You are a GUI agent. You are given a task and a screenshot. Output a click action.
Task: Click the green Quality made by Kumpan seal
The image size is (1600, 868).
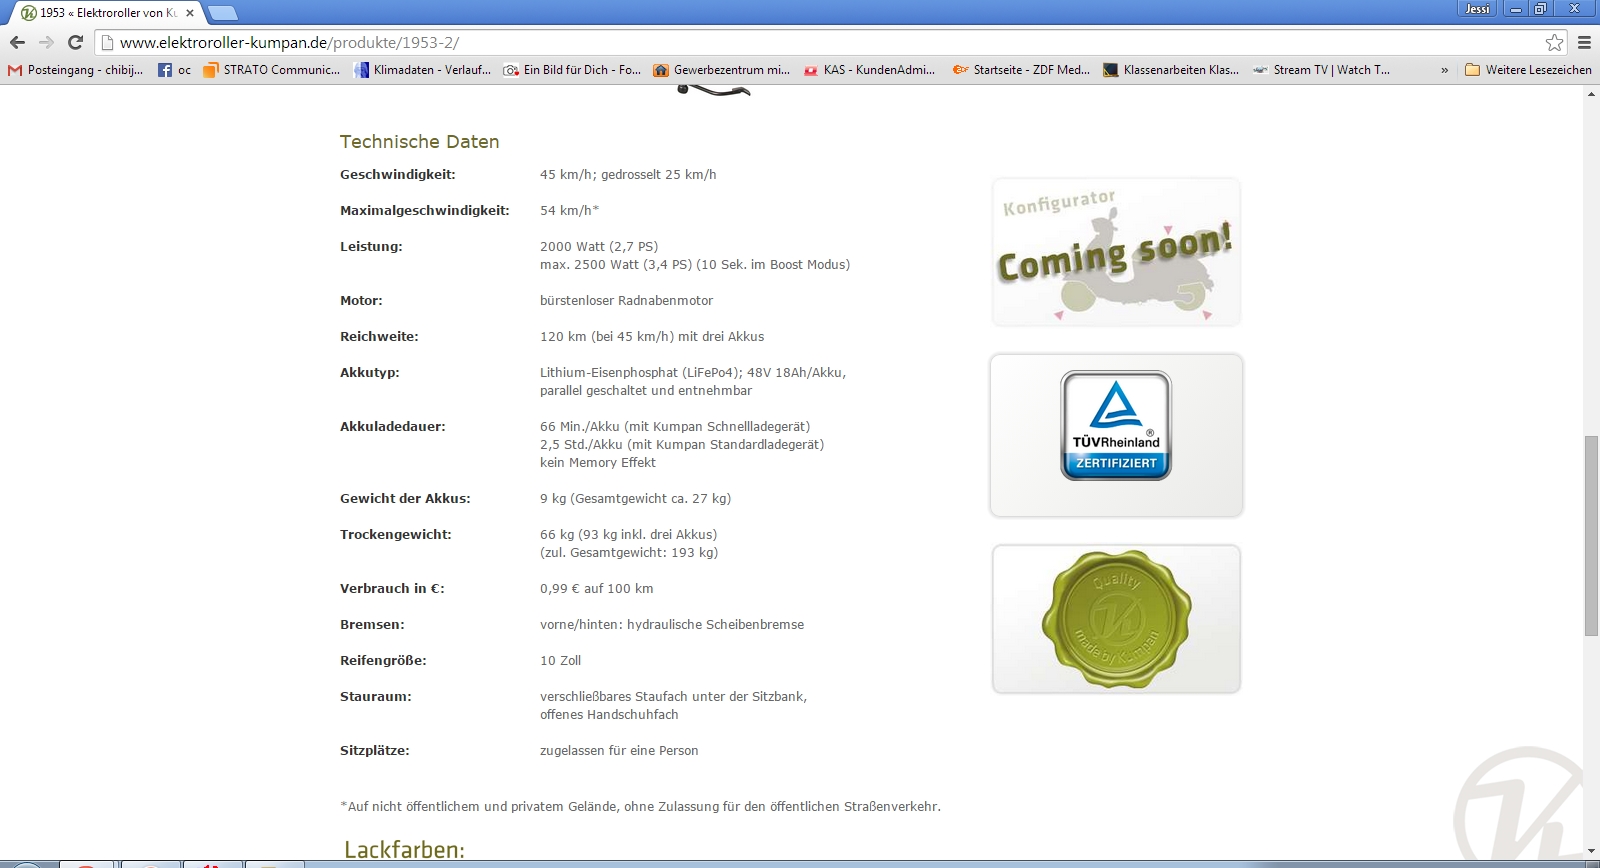1116,619
